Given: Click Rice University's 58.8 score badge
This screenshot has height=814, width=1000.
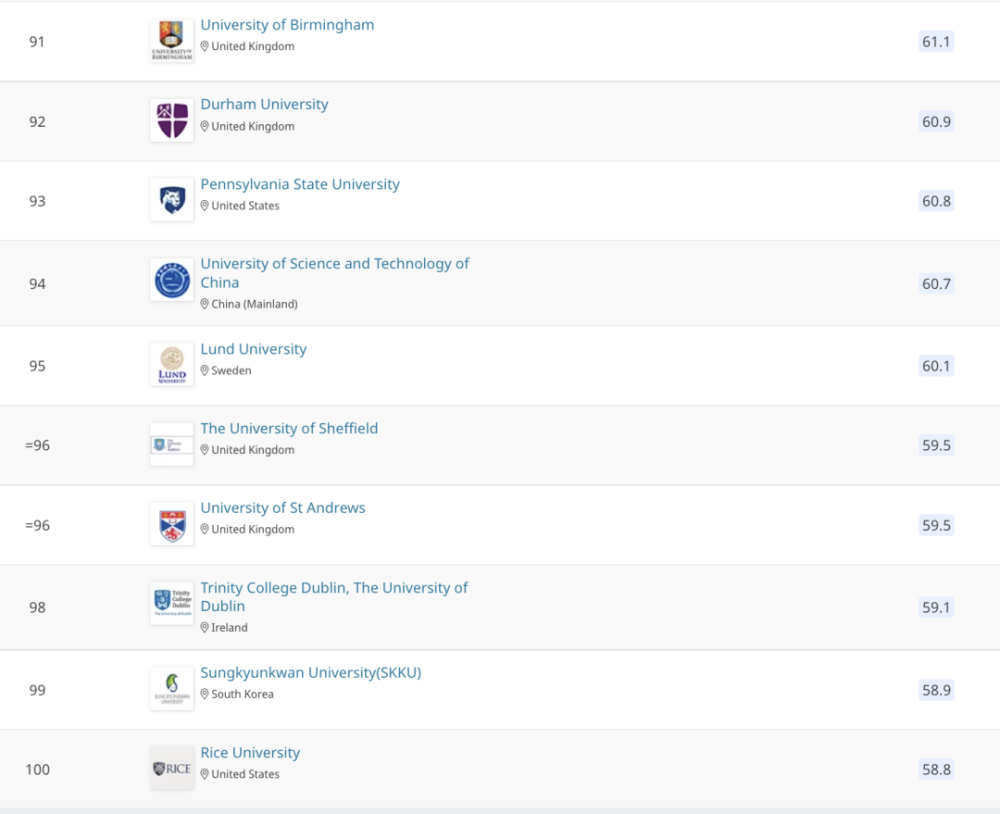Looking at the screenshot, I should 936,769.
